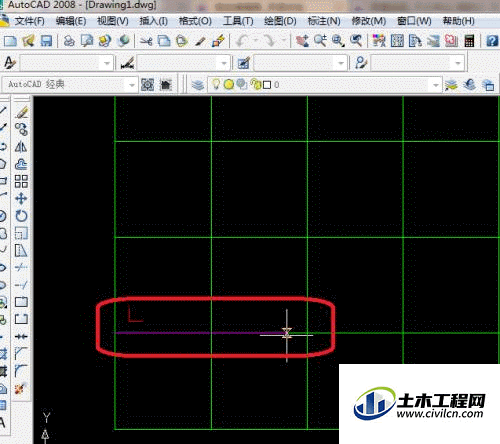This screenshot has height=444, width=500.
Task: Click My Workspace house icon
Action: [x=166, y=85]
